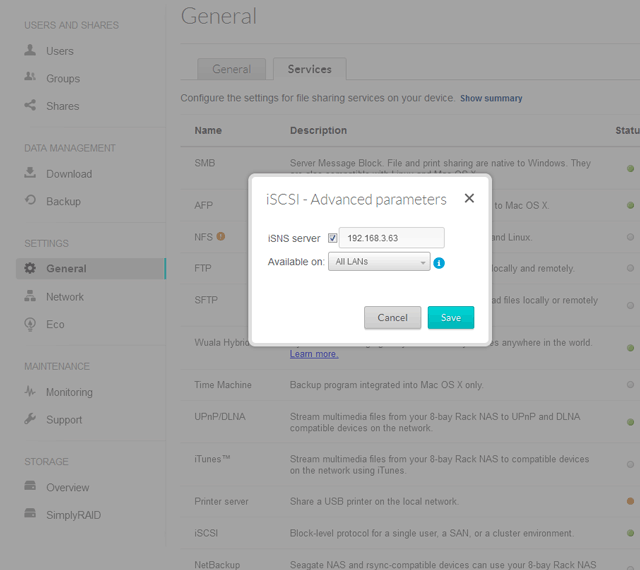640x570 pixels.
Task: Click the Eco lightbulb icon
Action: (30, 324)
